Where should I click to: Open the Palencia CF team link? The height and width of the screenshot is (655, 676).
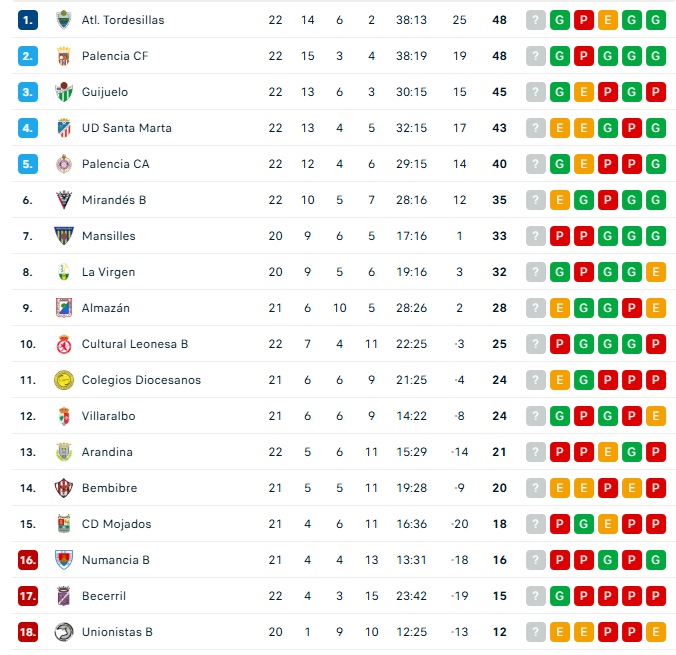[115, 56]
